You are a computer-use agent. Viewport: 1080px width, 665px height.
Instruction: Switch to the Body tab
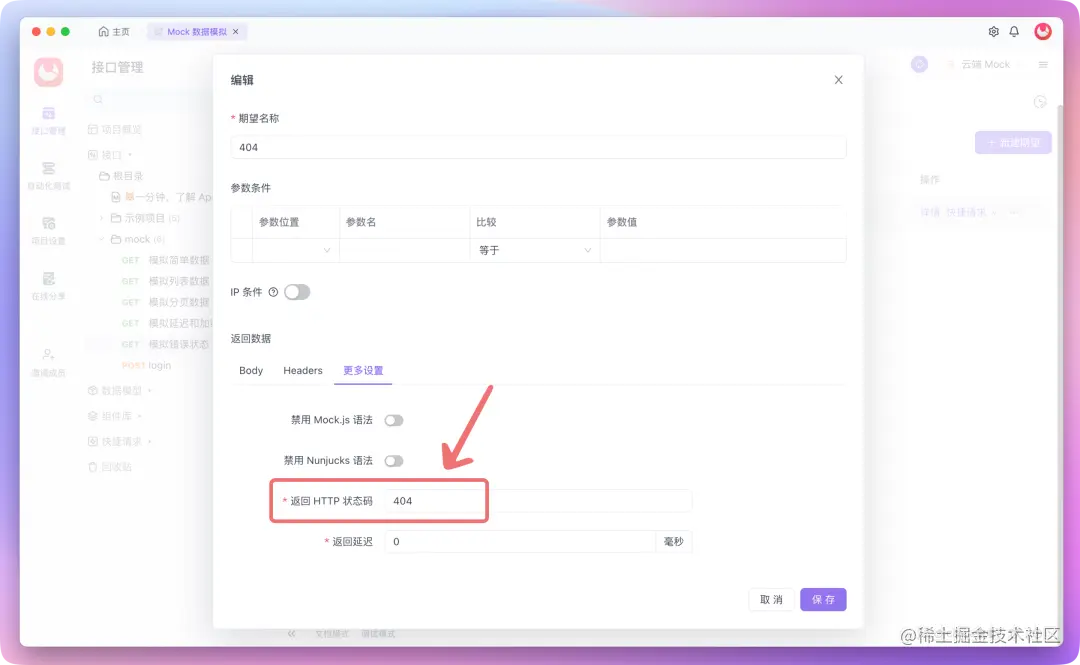pos(251,371)
